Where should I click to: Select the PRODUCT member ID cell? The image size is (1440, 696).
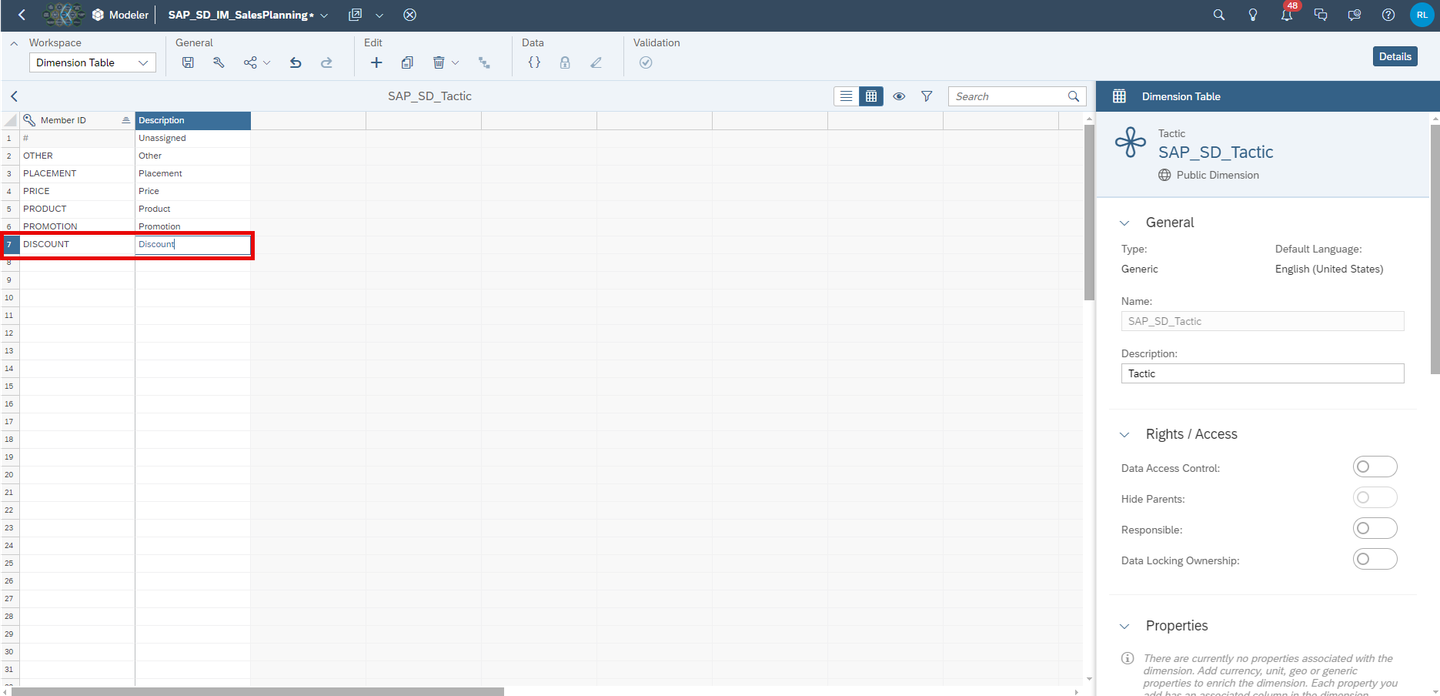pyautogui.click(x=77, y=209)
